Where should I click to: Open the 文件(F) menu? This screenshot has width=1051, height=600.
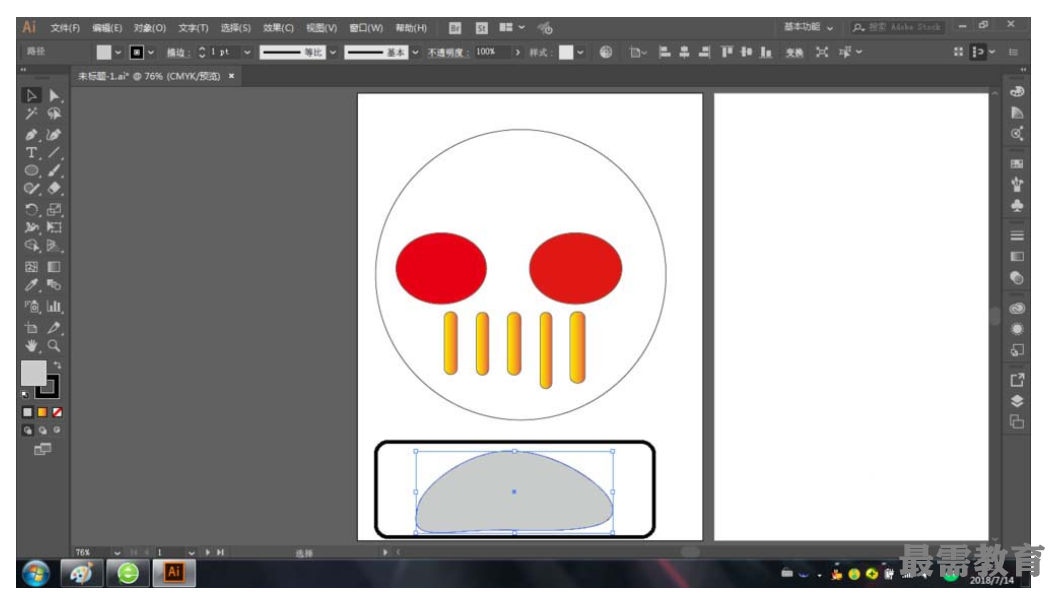(65, 28)
